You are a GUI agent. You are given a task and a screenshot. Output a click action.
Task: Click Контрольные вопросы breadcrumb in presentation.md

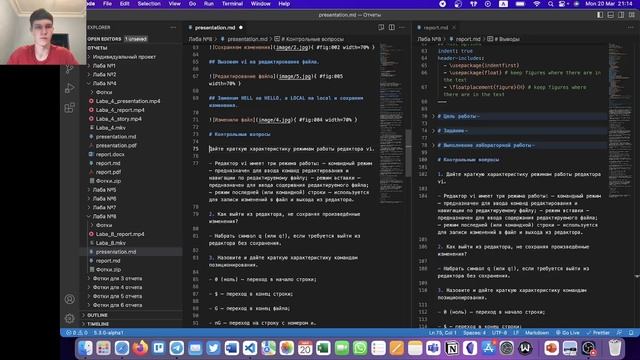[312, 39]
